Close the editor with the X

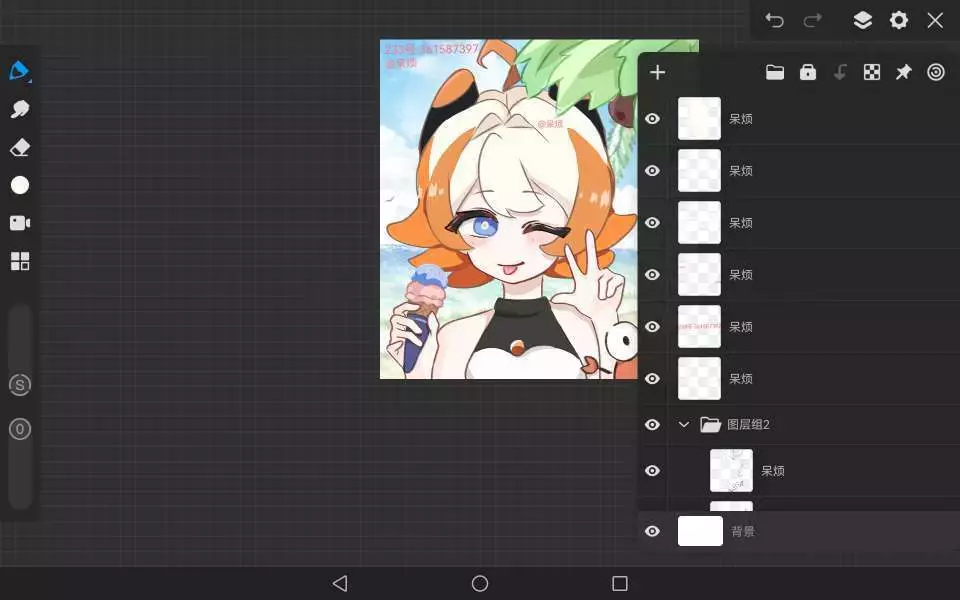click(x=935, y=20)
